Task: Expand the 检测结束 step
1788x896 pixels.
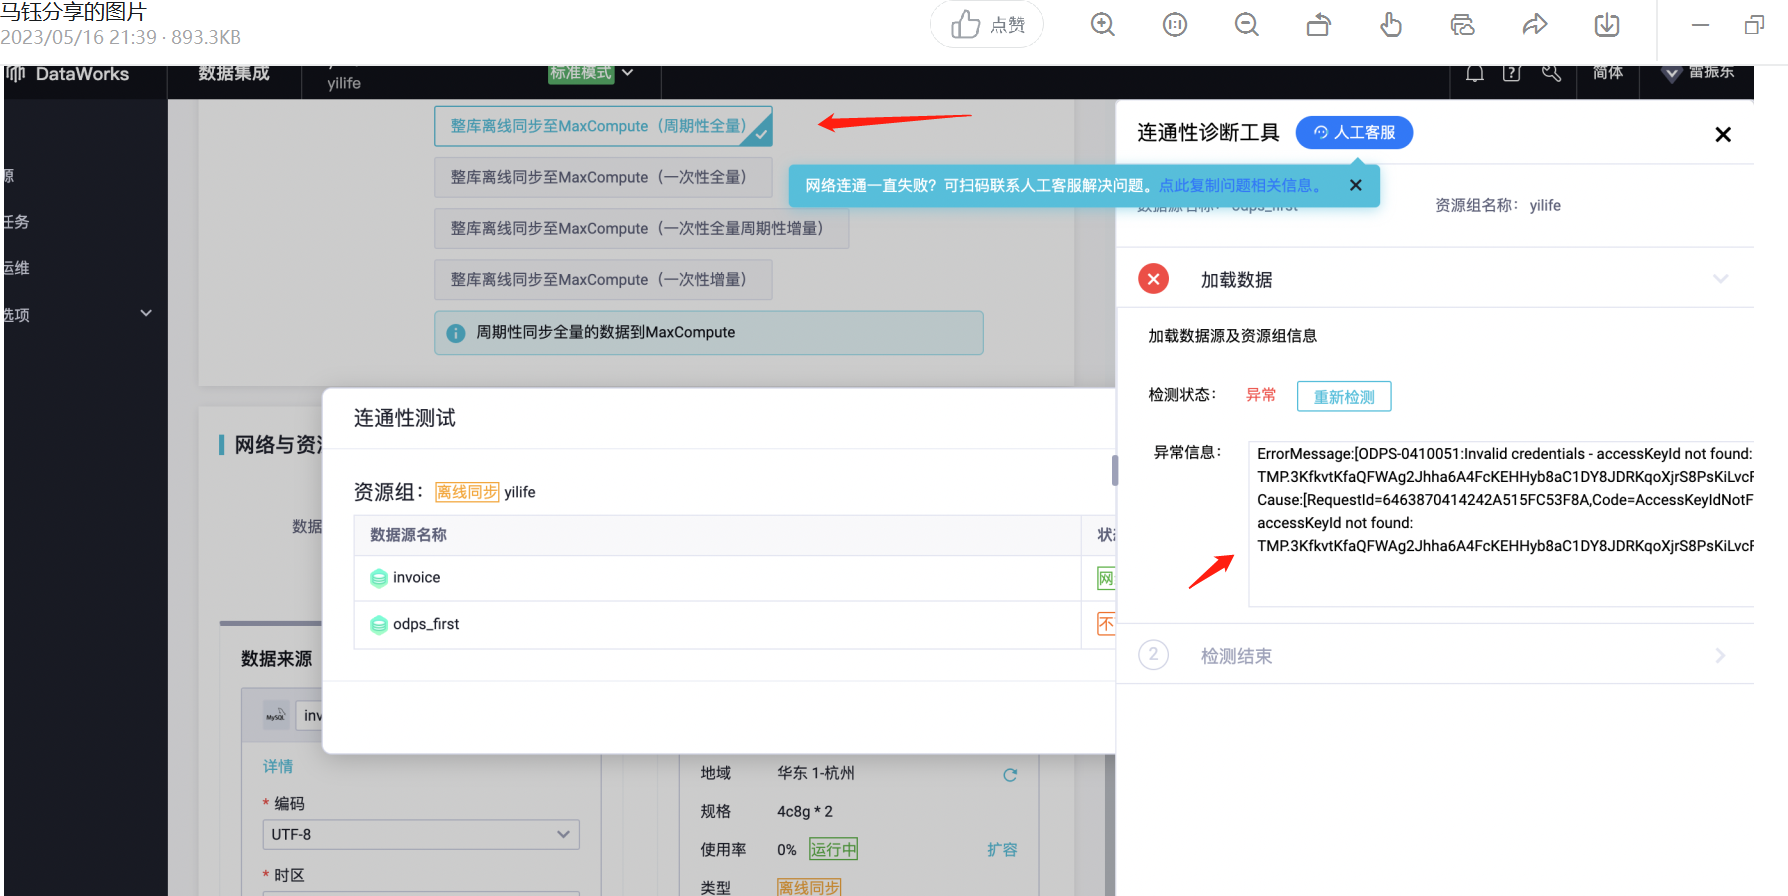Action: click(x=1720, y=656)
